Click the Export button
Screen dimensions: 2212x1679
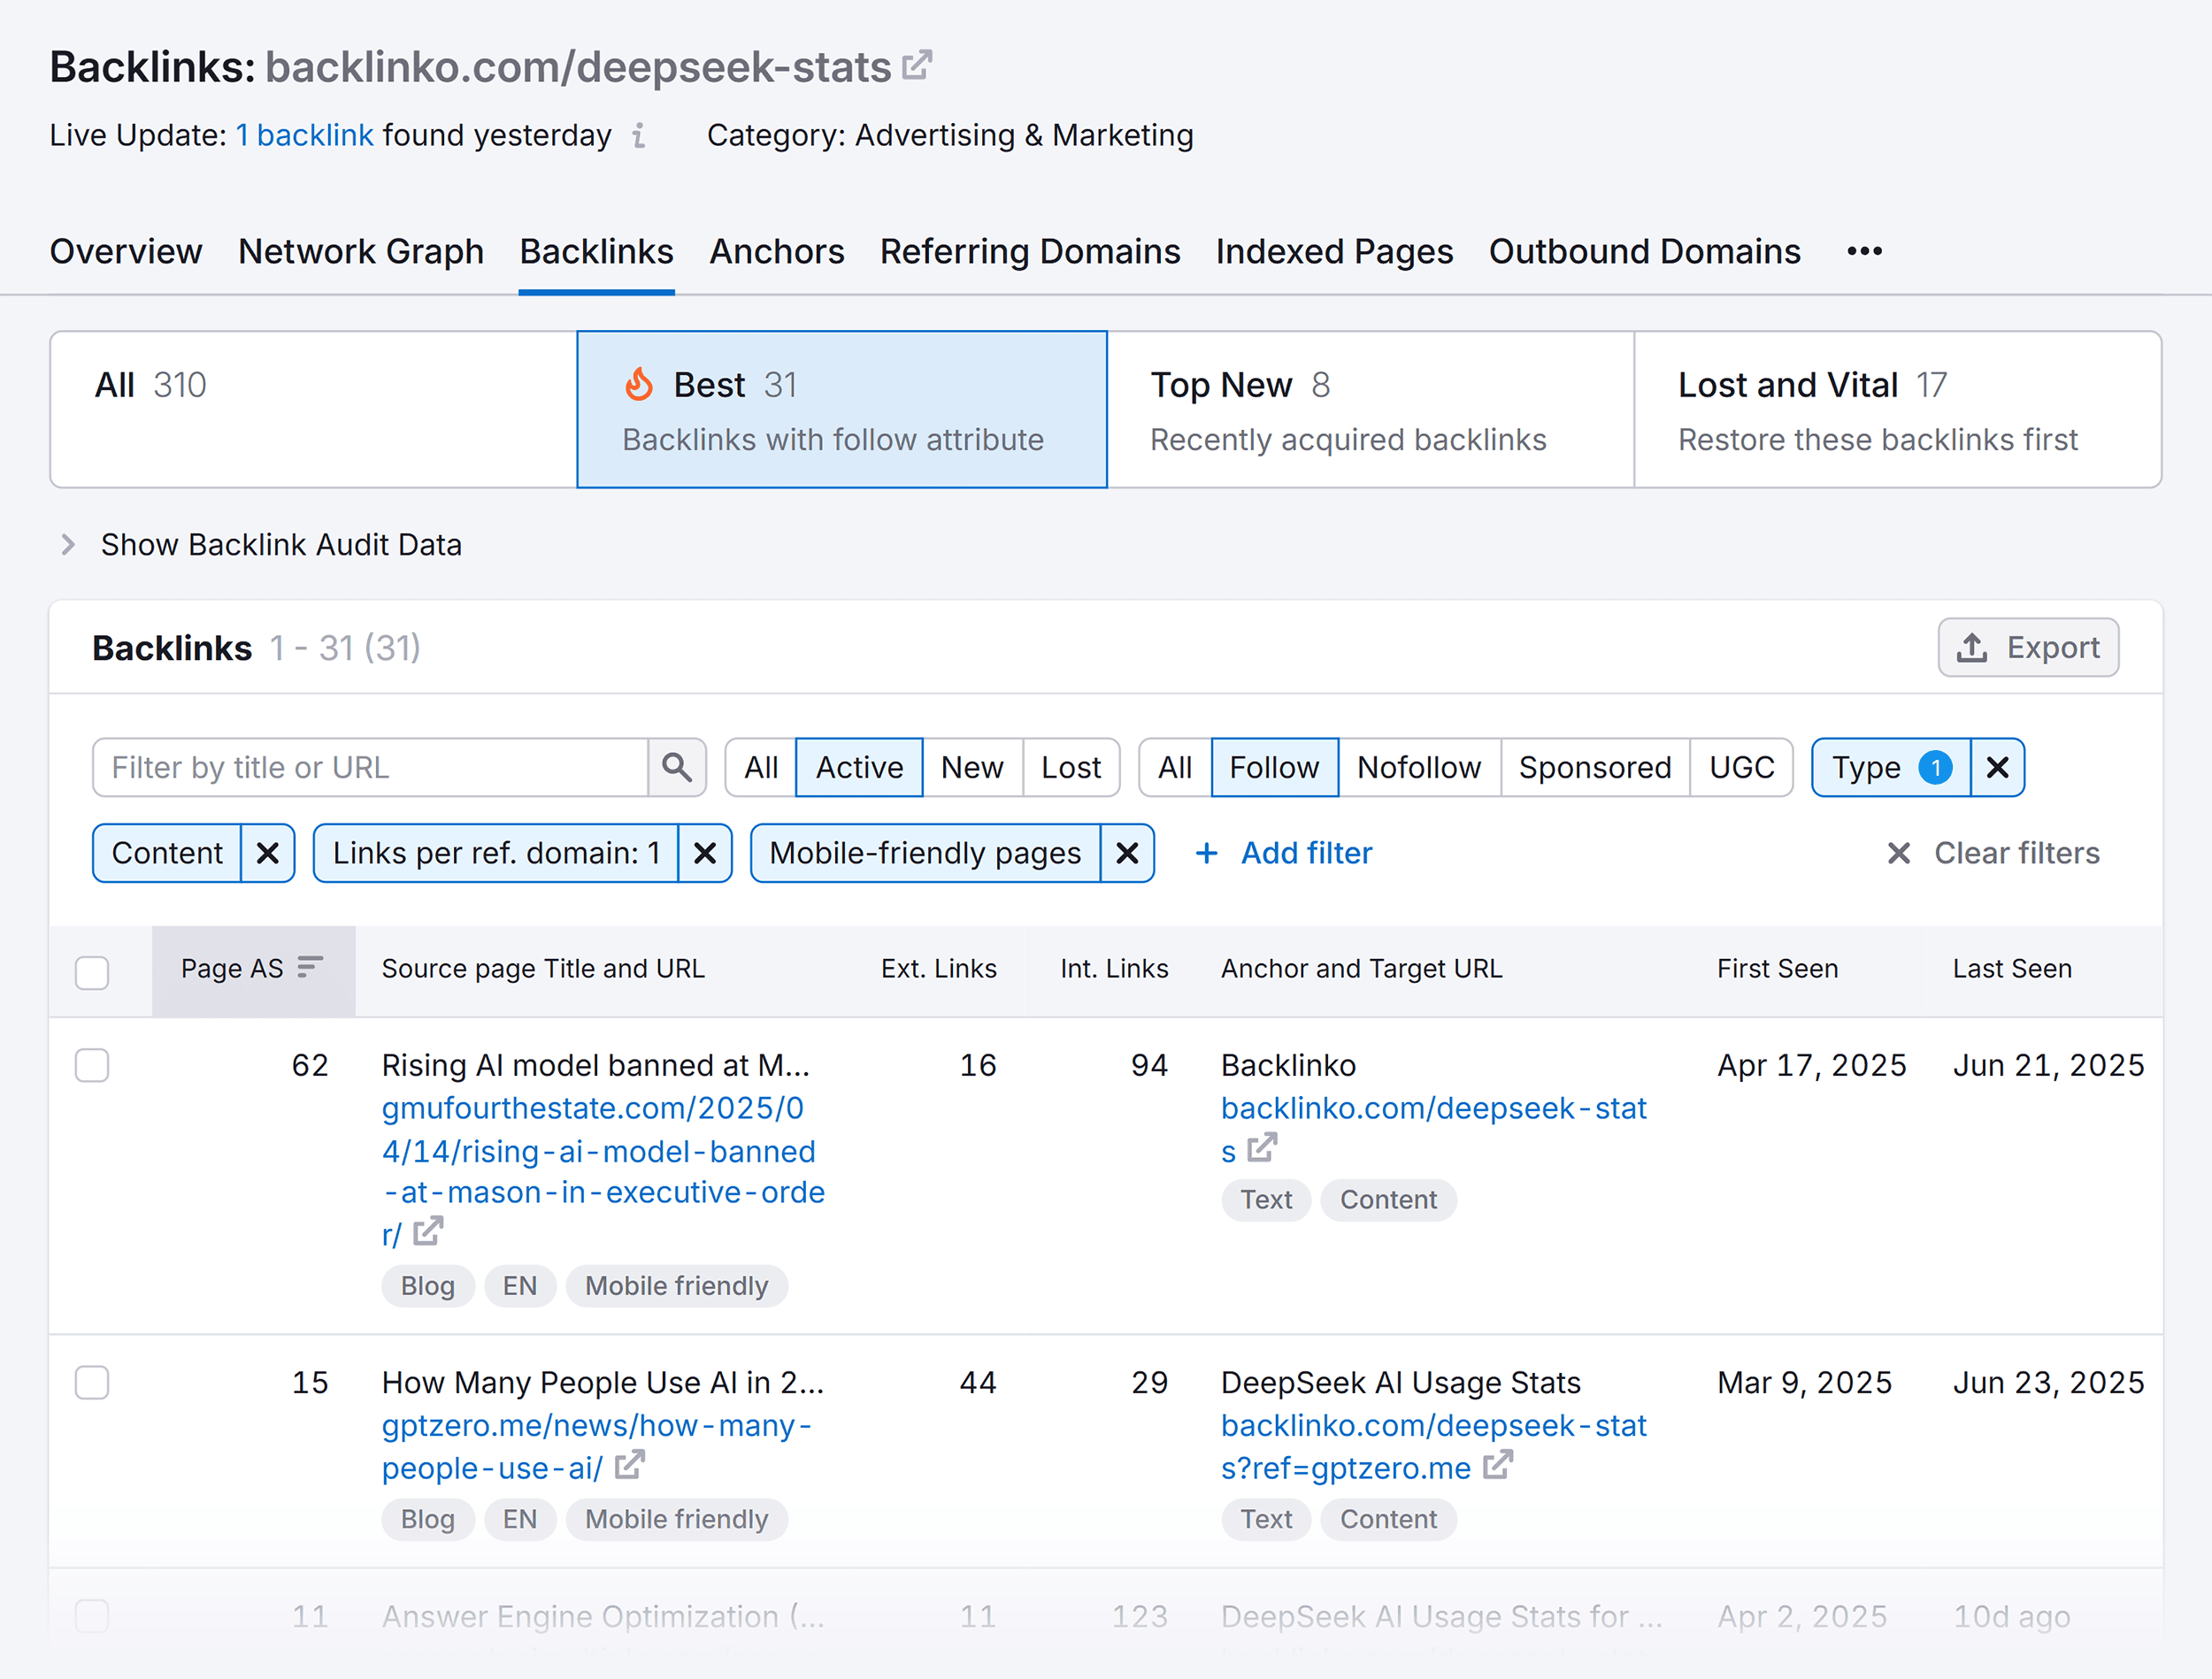2028,648
